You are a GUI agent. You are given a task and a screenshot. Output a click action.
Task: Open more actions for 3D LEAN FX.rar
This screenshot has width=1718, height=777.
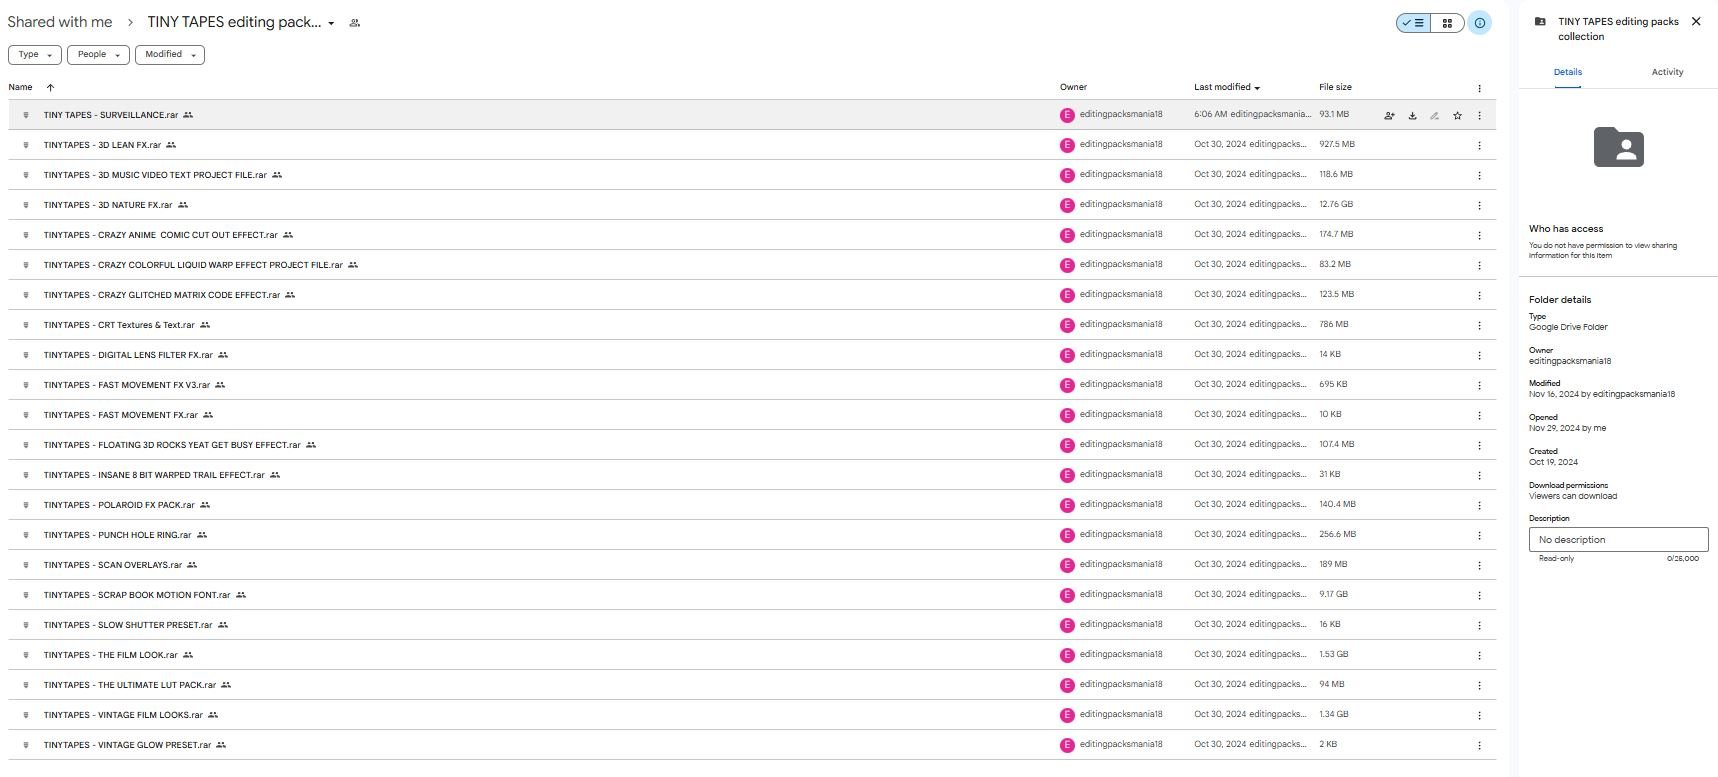[x=1479, y=146]
